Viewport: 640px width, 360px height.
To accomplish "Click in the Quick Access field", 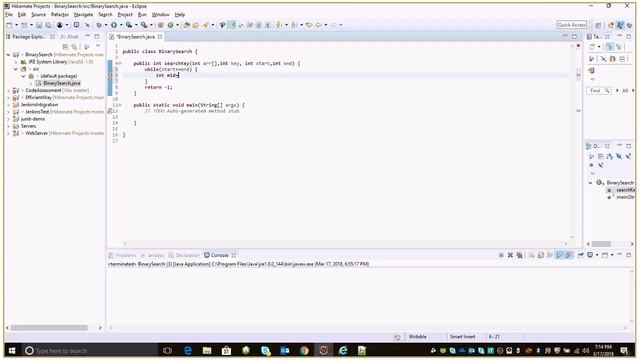I will (x=571, y=25).
